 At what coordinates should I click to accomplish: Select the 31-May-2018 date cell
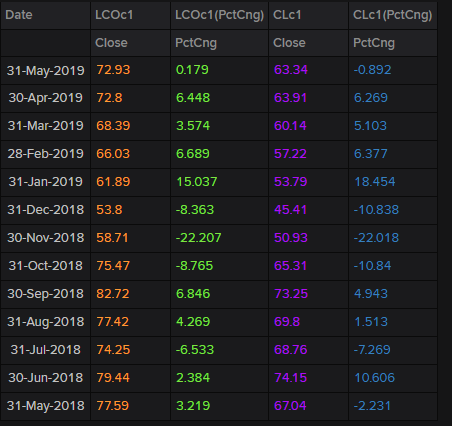pos(46,406)
